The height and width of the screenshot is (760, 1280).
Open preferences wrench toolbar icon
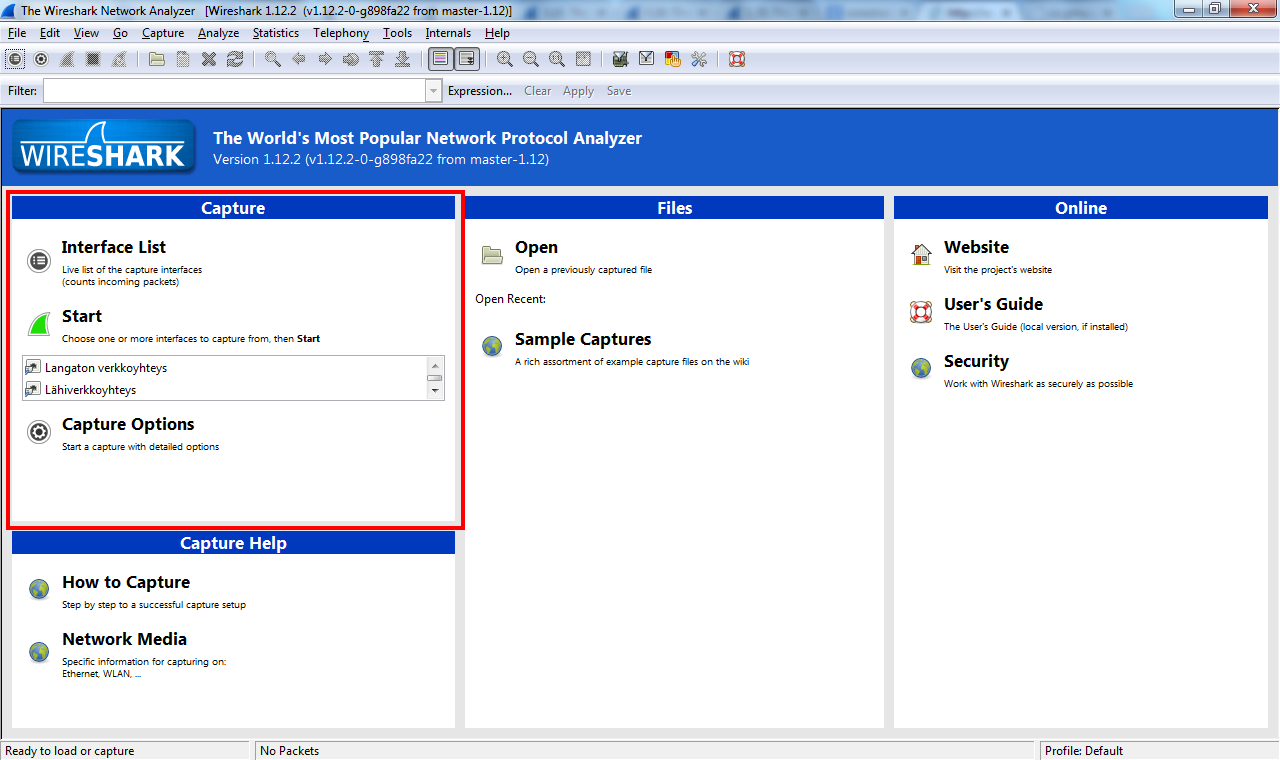pyautogui.click(x=699, y=59)
